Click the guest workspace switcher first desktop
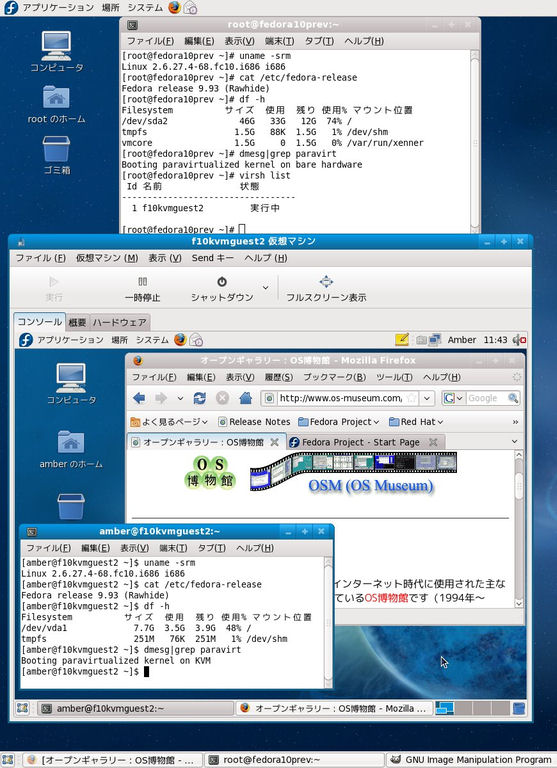This screenshot has width=557, height=768. pyautogui.click(x=444, y=708)
